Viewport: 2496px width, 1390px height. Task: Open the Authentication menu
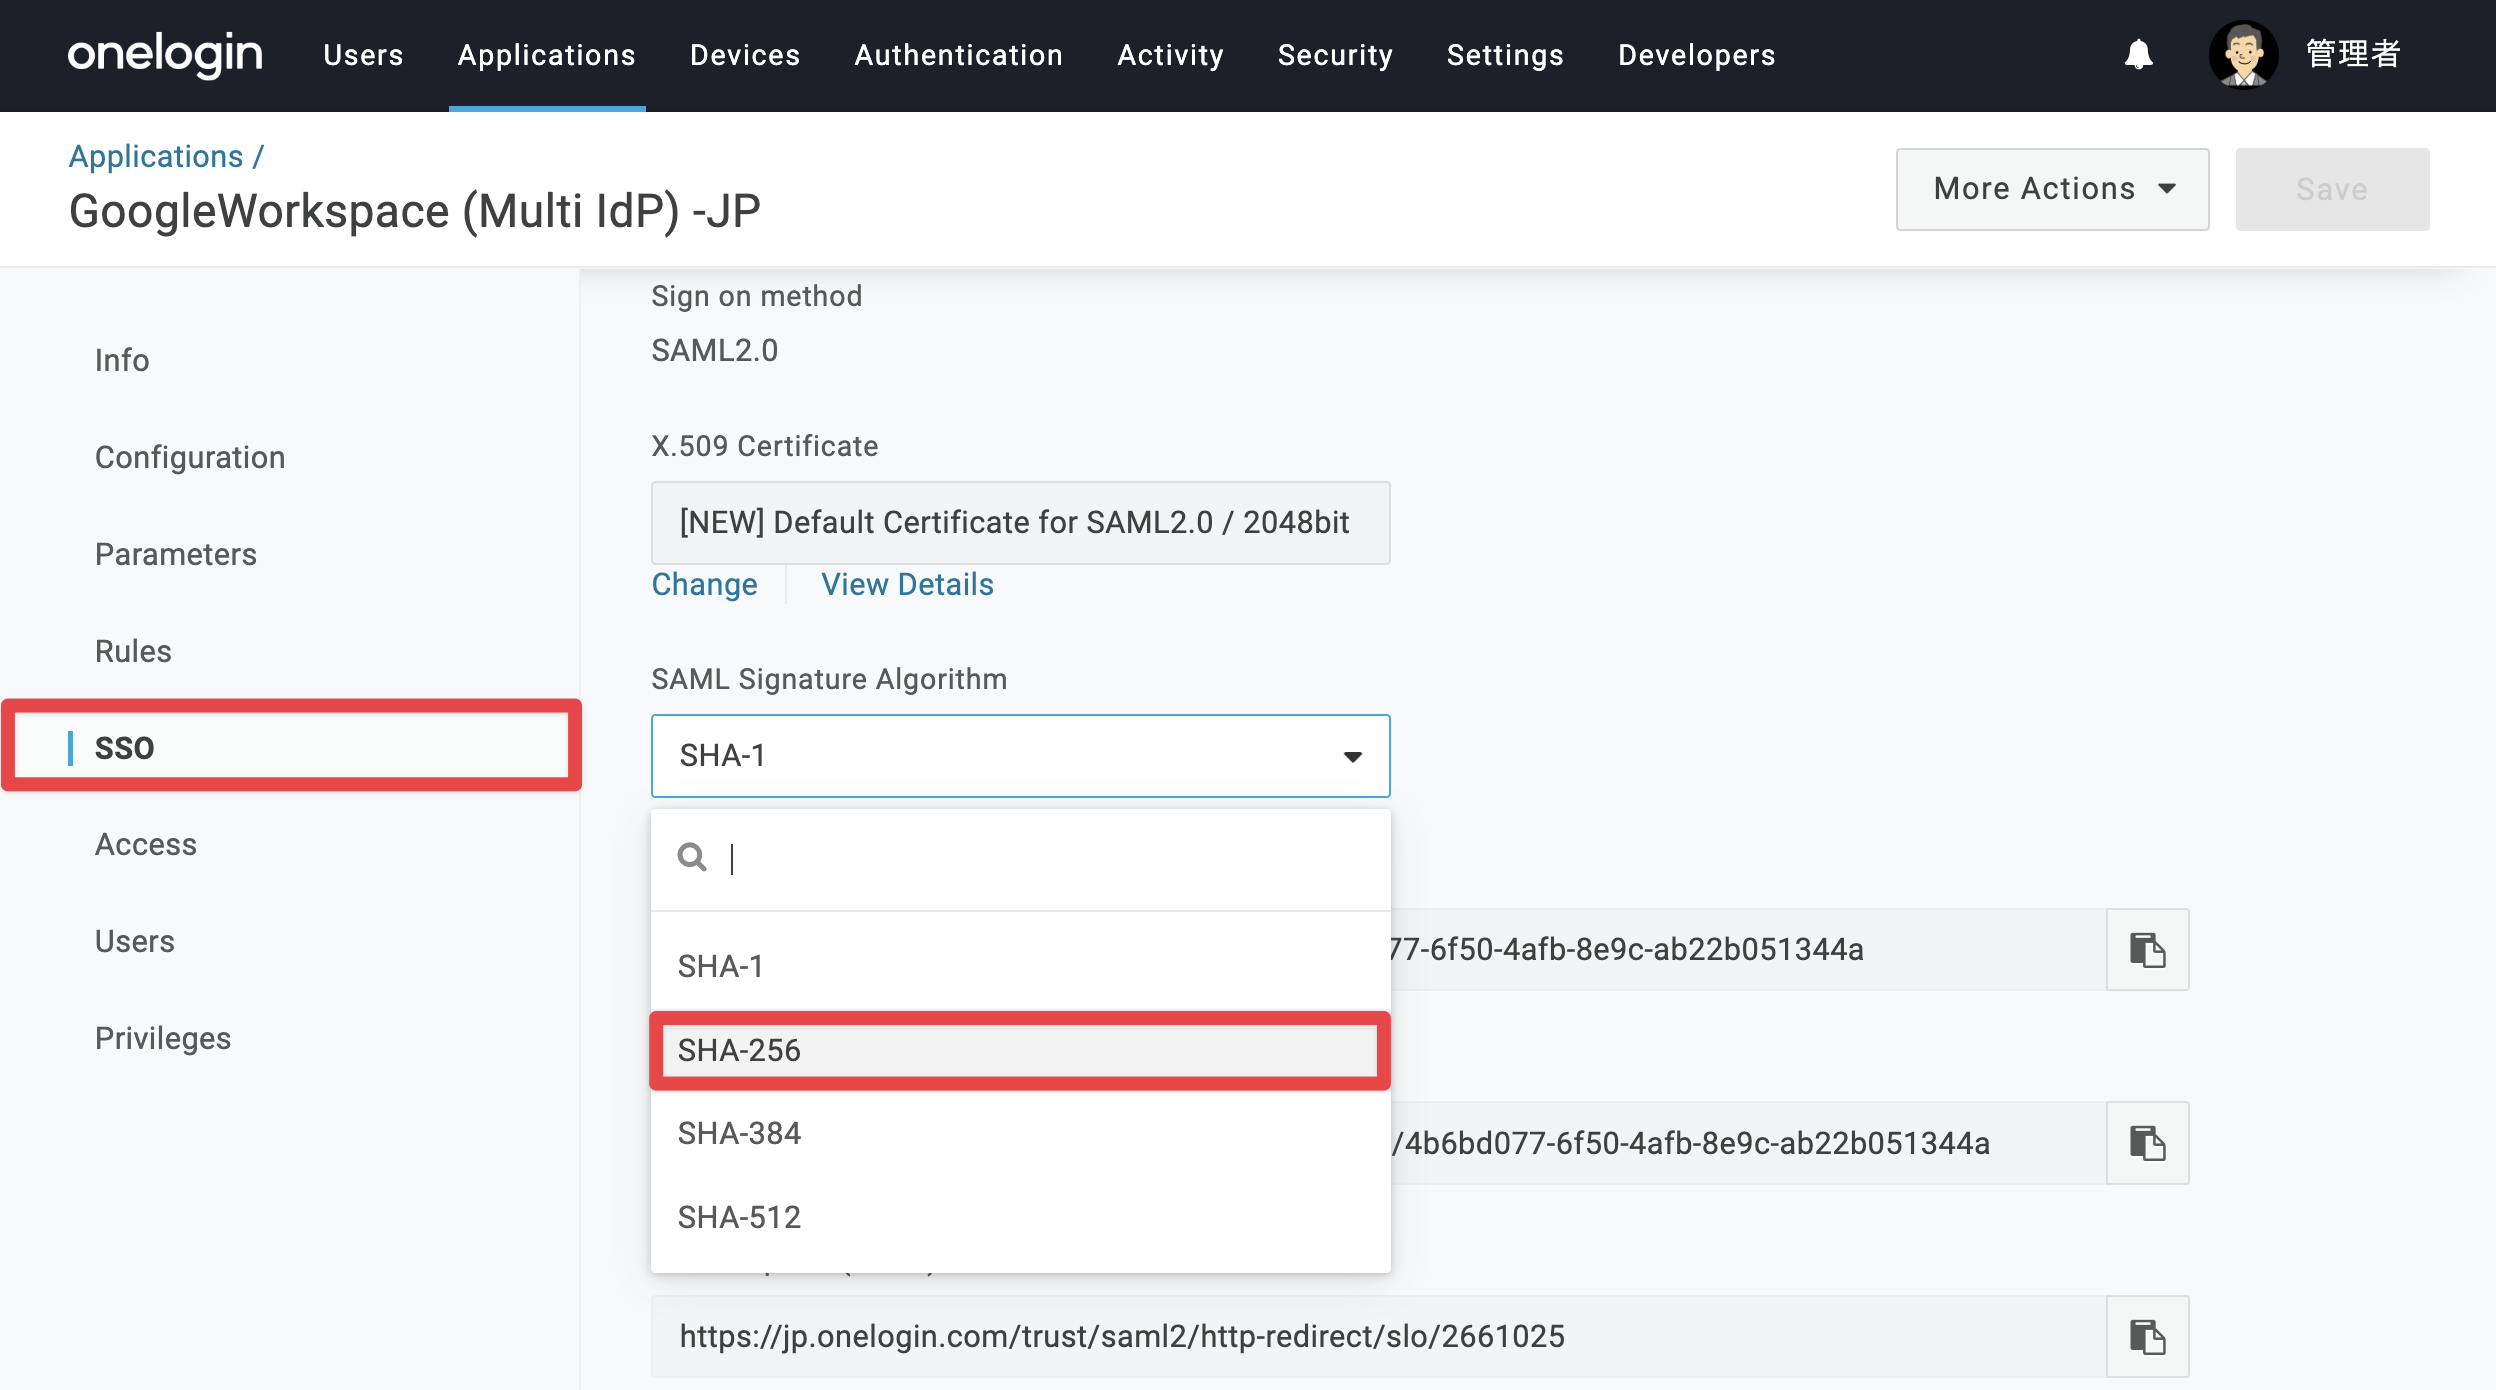[x=958, y=55]
